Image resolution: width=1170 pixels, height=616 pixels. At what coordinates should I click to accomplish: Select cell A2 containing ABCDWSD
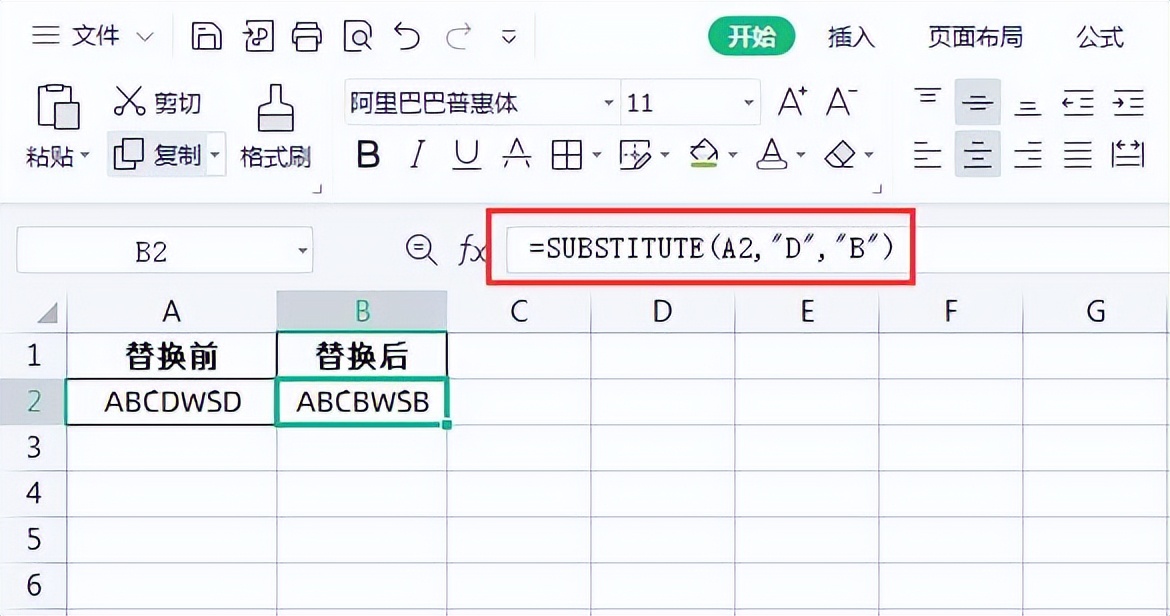170,401
